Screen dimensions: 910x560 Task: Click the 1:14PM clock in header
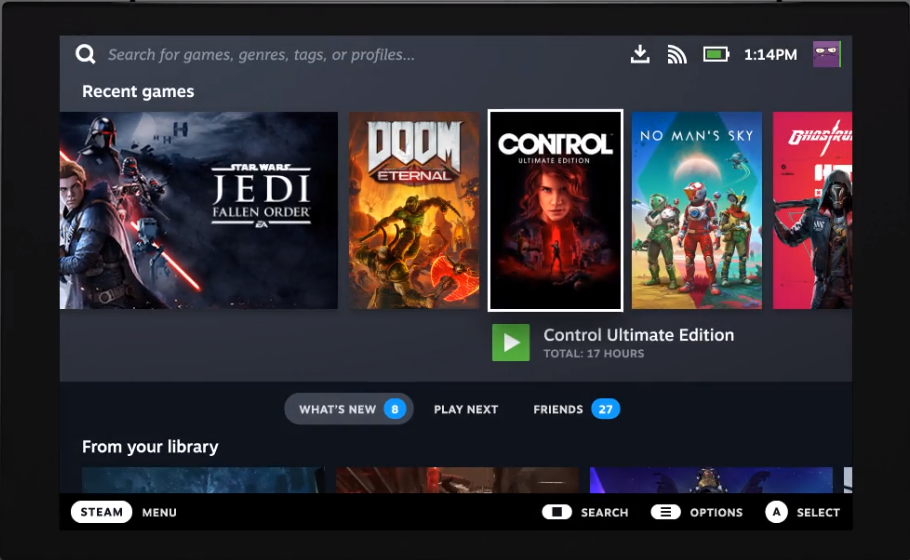(x=770, y=55)
